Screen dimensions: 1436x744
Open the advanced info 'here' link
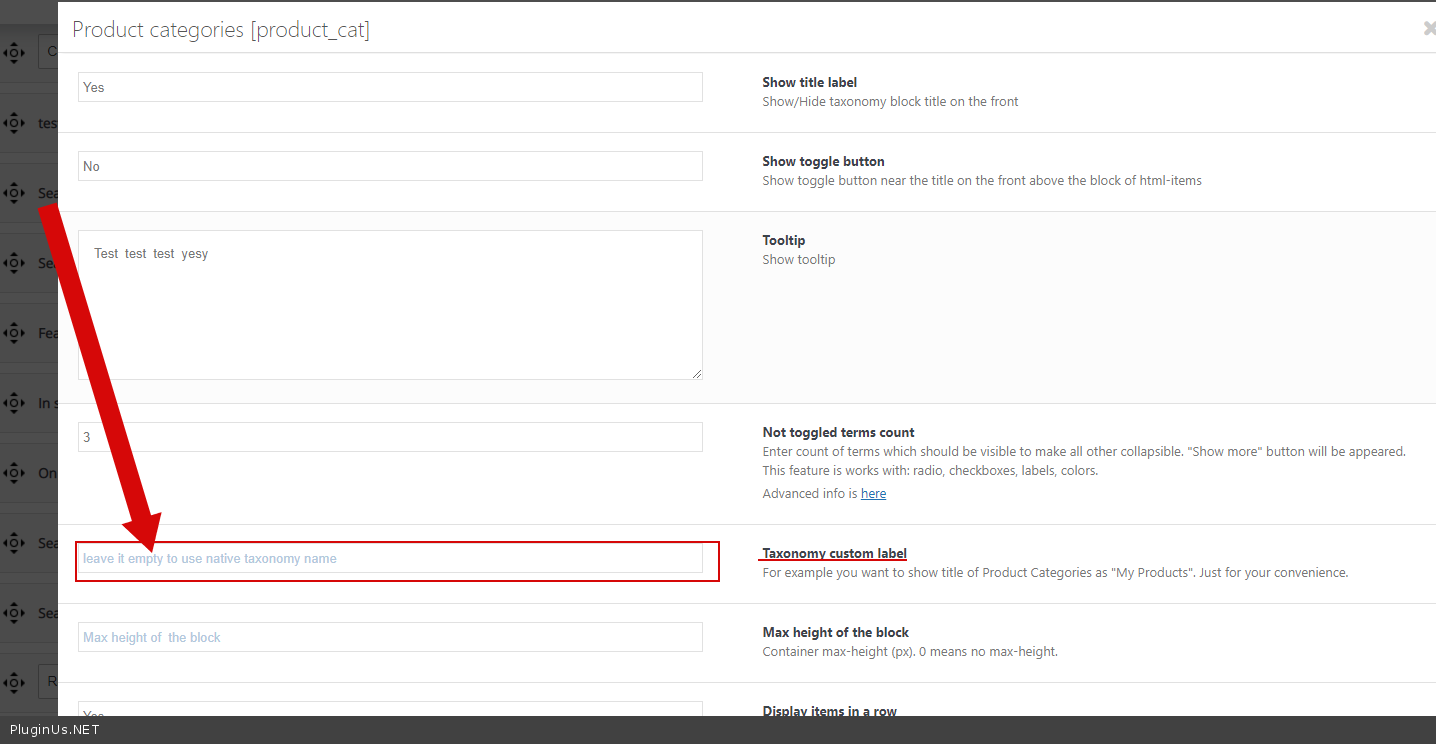coord(873,493)
